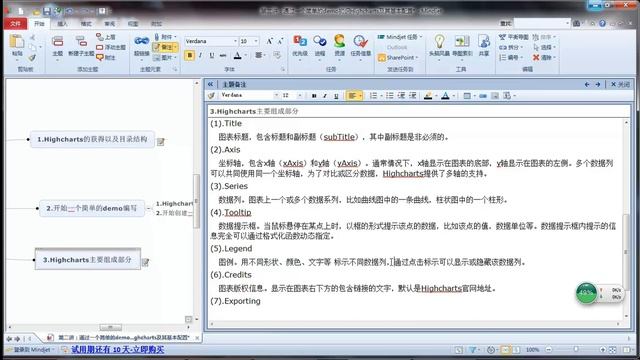The height and width of the screenshot is (360, 640).
Task: Go to next note with right arrow
Action: tap(598, 84)
